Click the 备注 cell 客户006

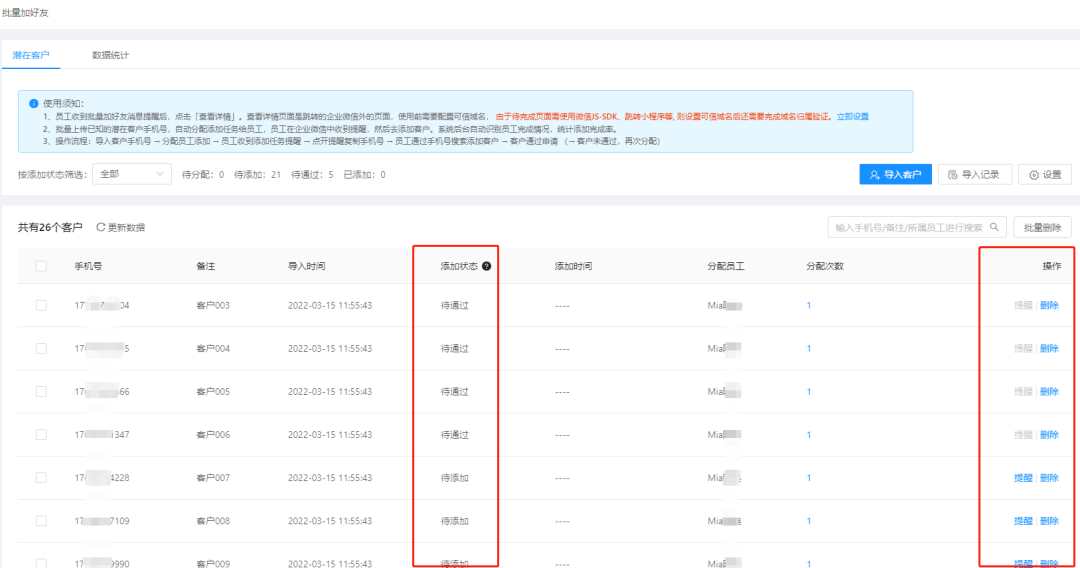click(213, 434)
